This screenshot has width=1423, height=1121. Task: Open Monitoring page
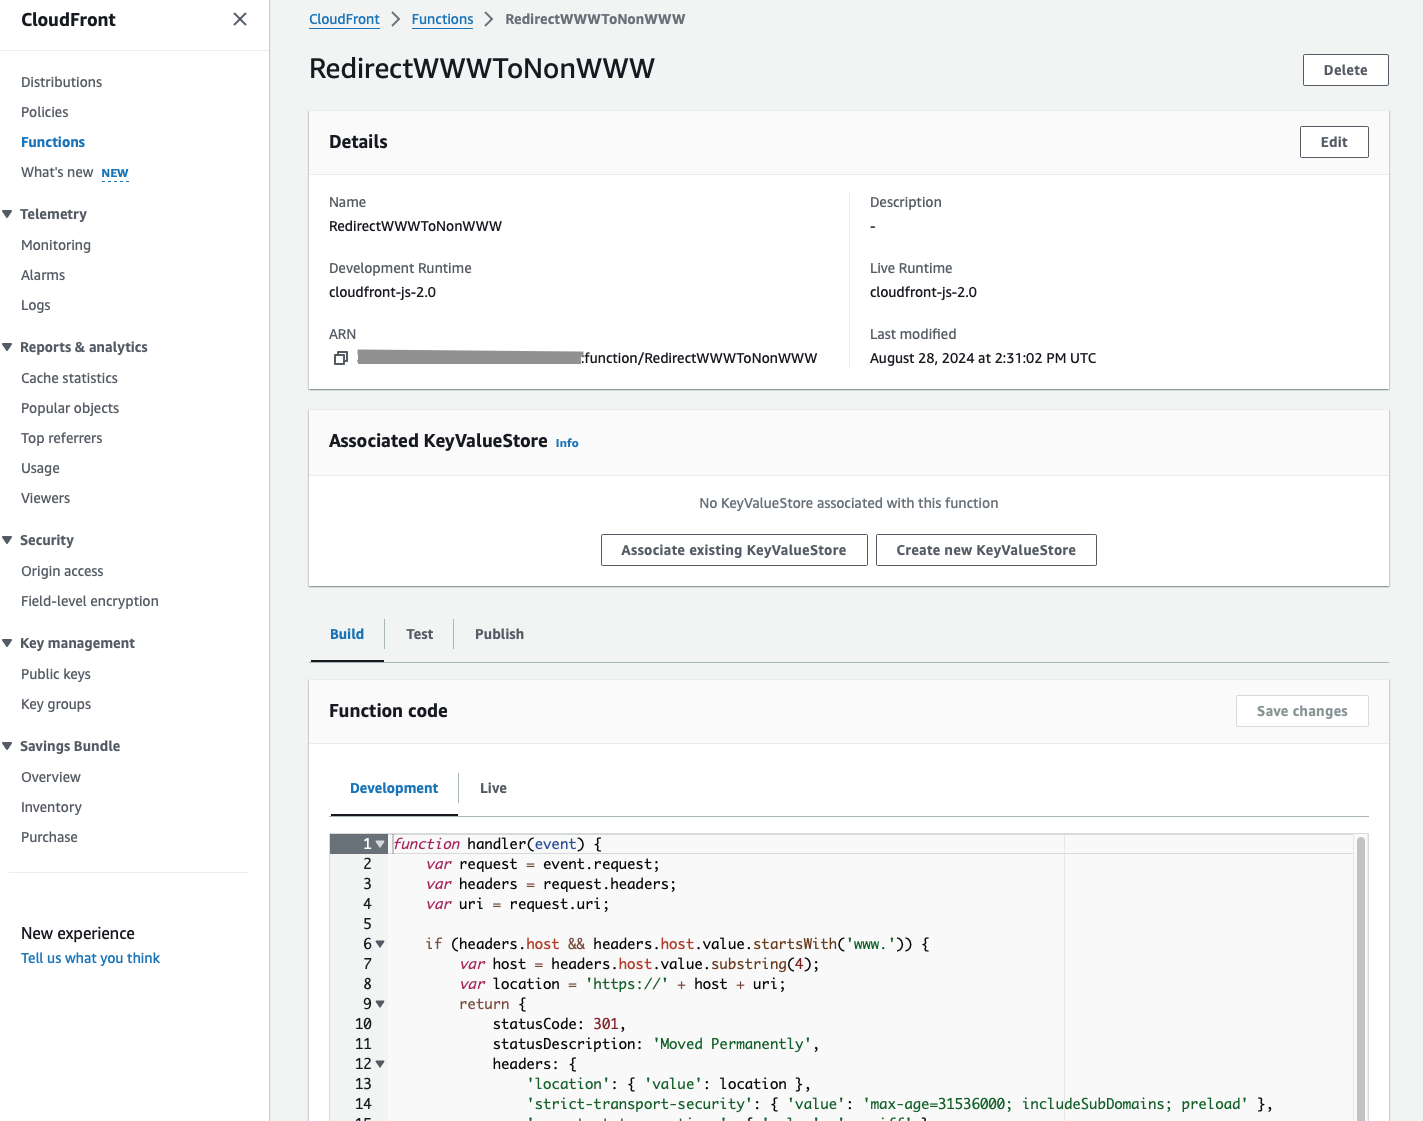56,245
